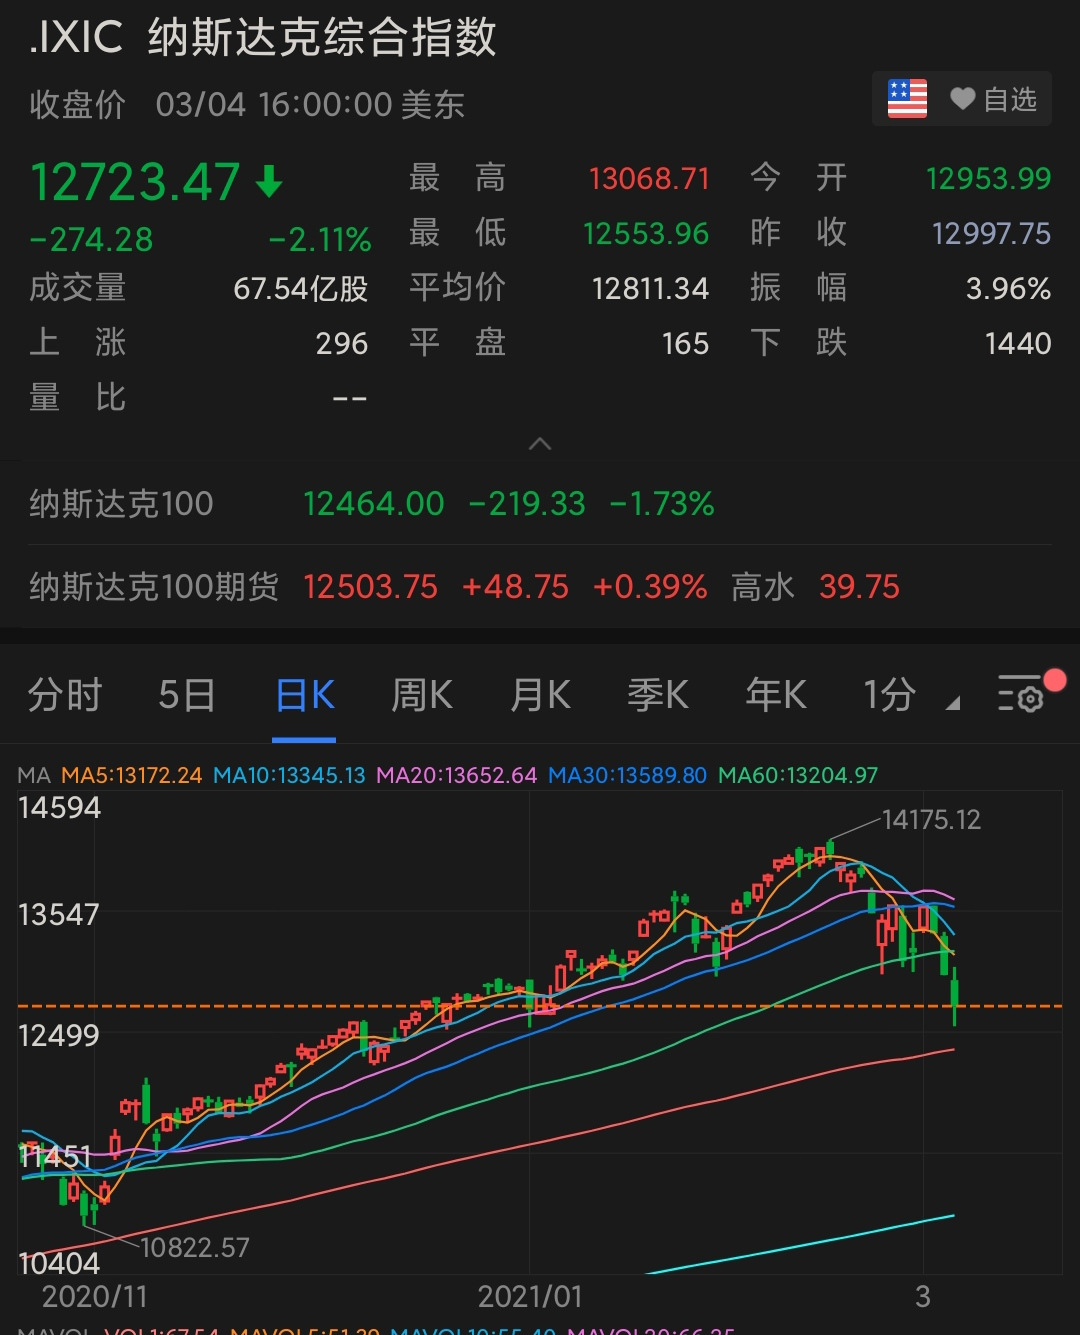Screen dimensions: 1080x1335
Task: Tap the green down arrow beside price
Action: pyautogui.click(x=269, y=182)
